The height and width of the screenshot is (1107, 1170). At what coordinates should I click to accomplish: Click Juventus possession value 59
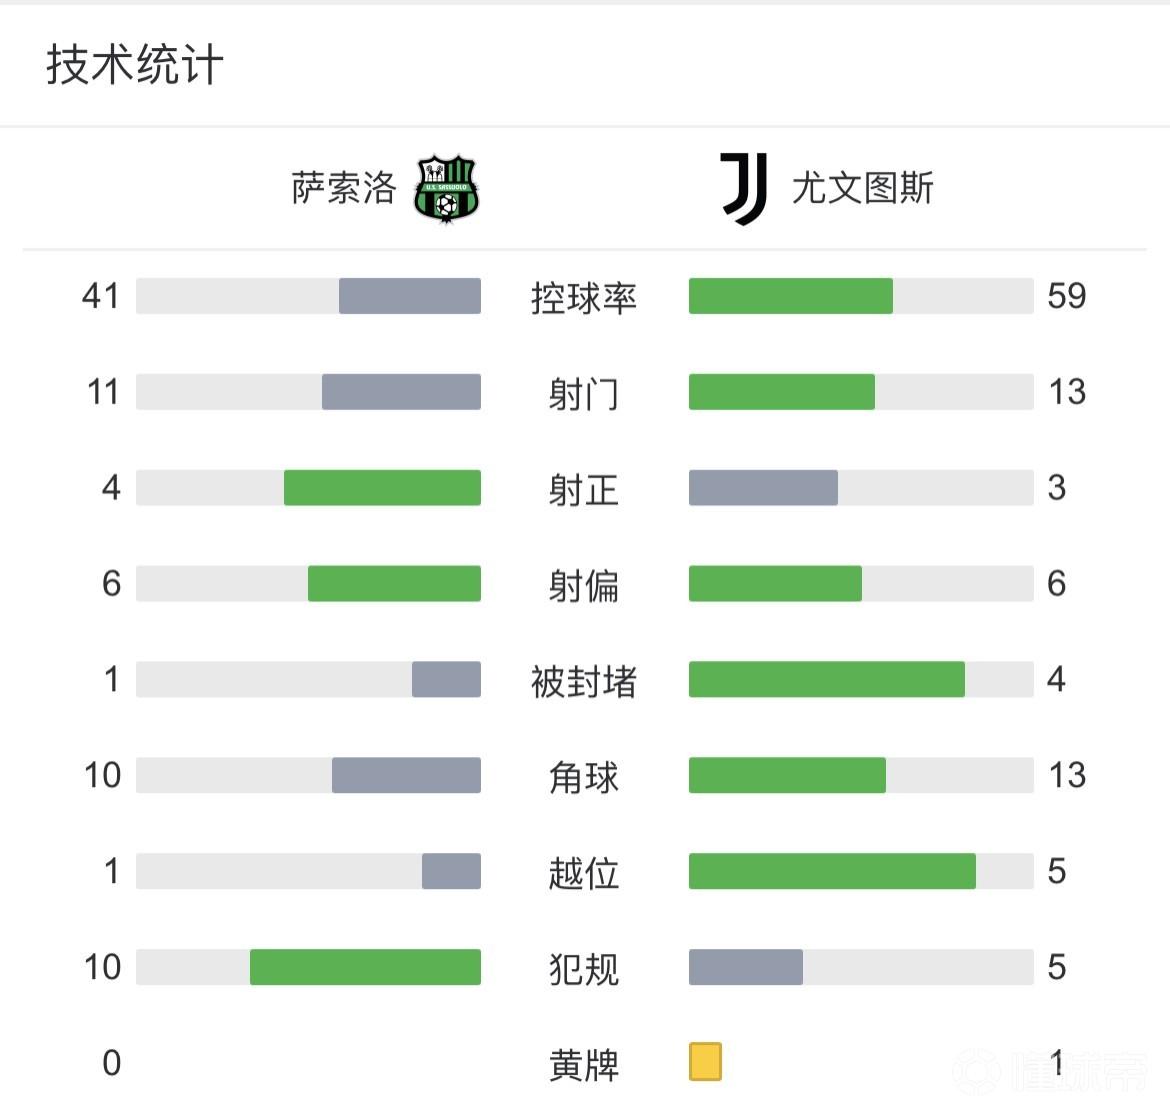click(1067, 296)
